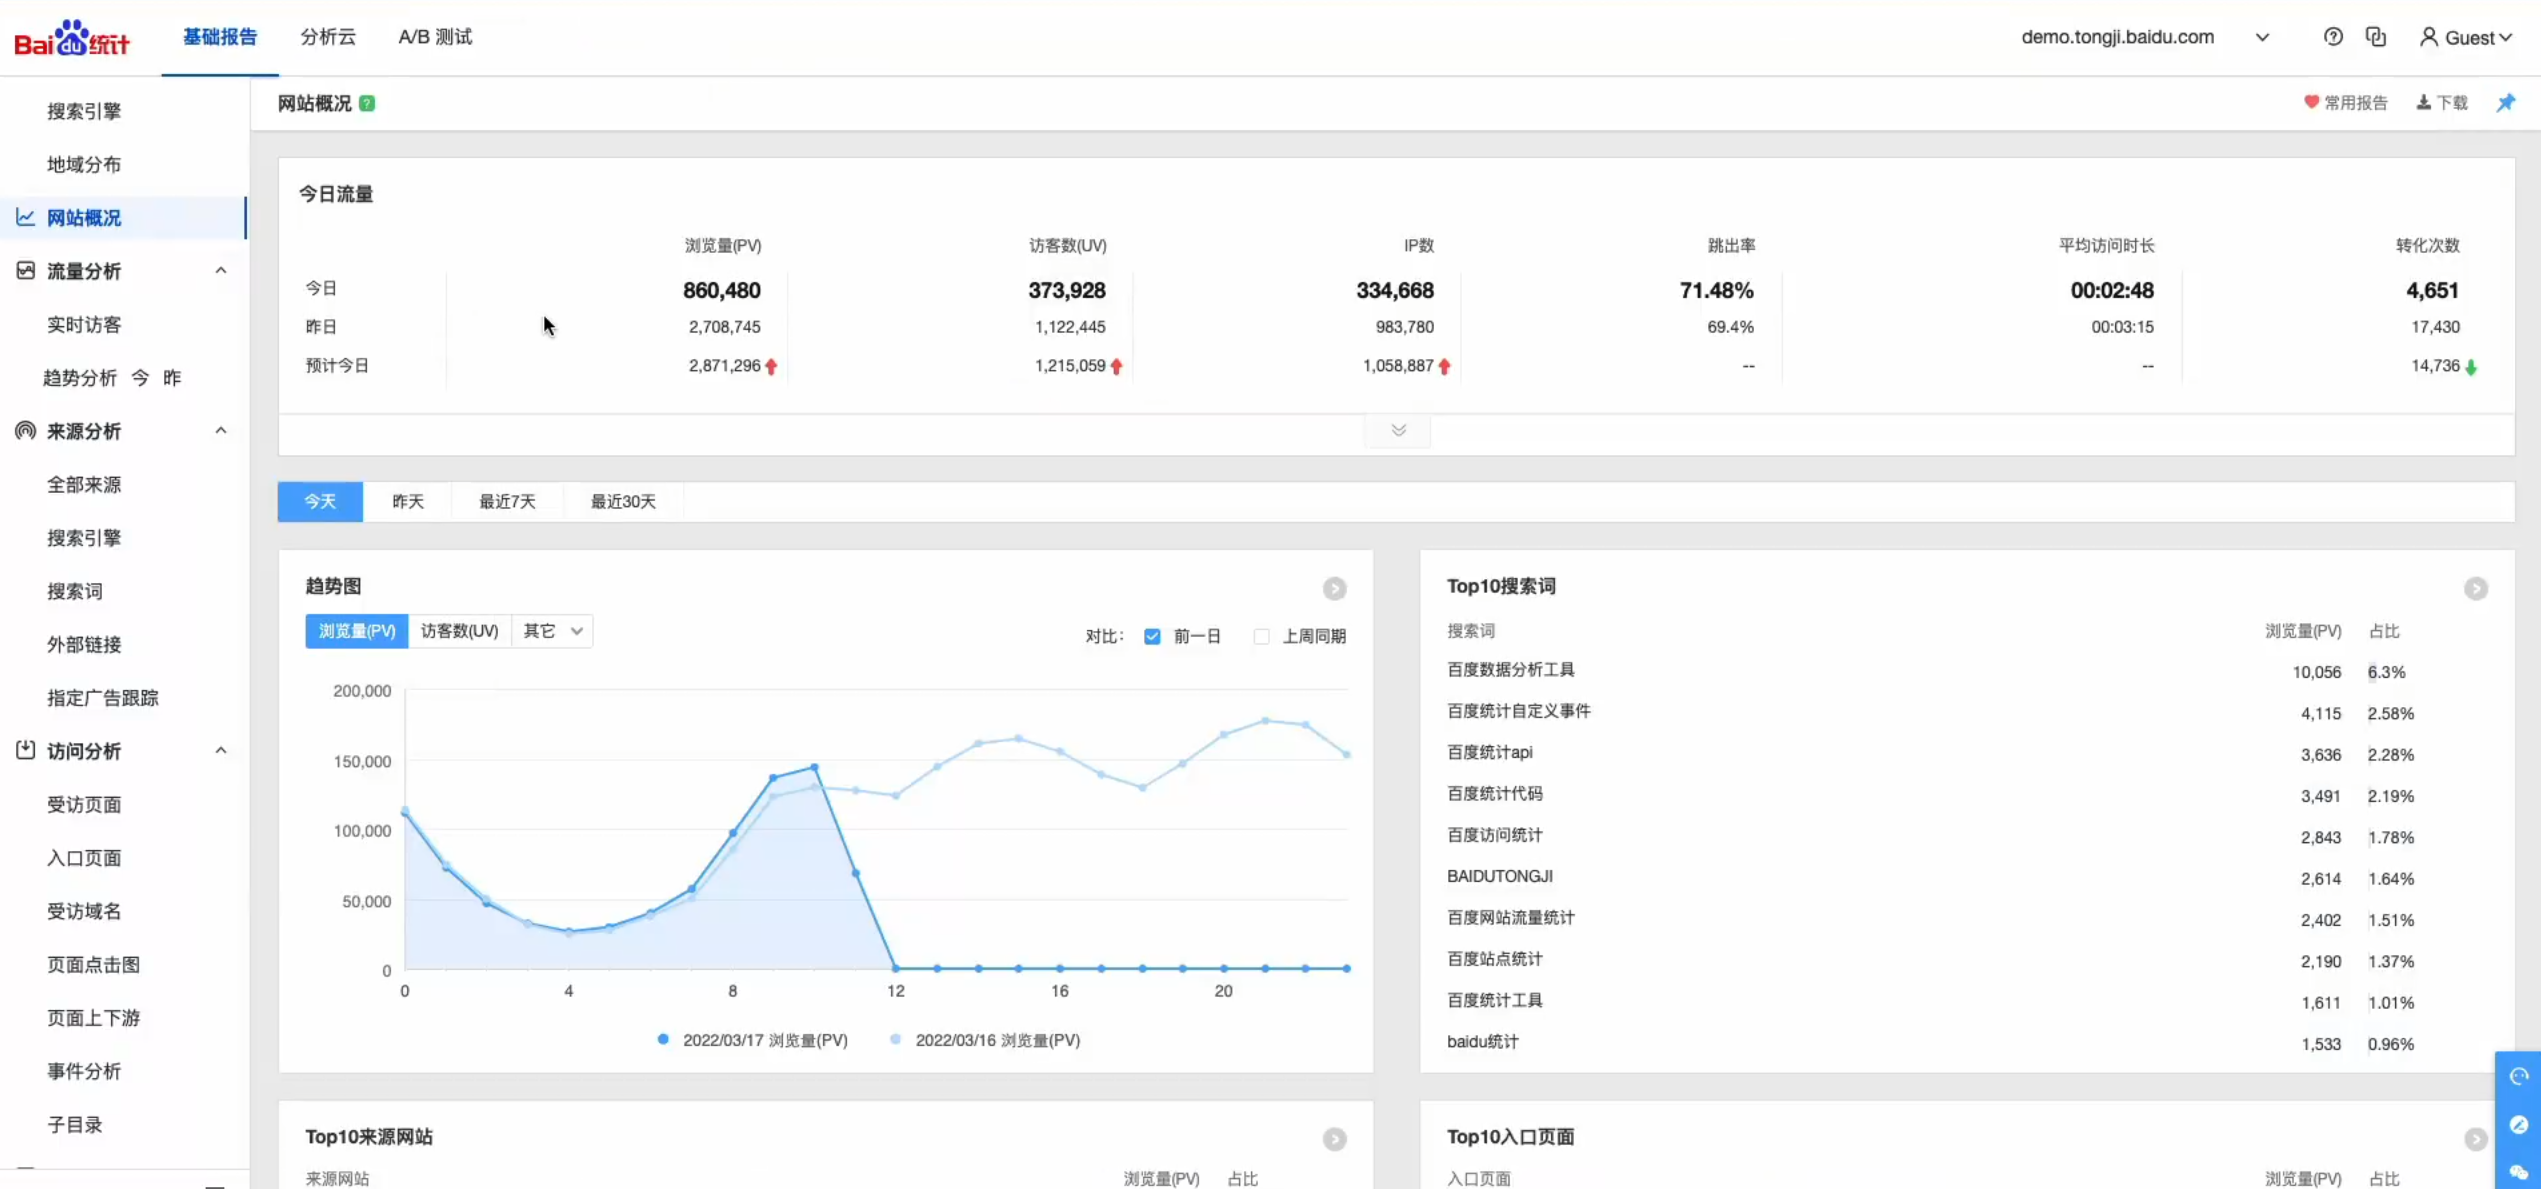Viewport: 2541px width, 1189px height.
Task: Click the copy/switch sites icon in header
Action: click(x=2376, y=37)
